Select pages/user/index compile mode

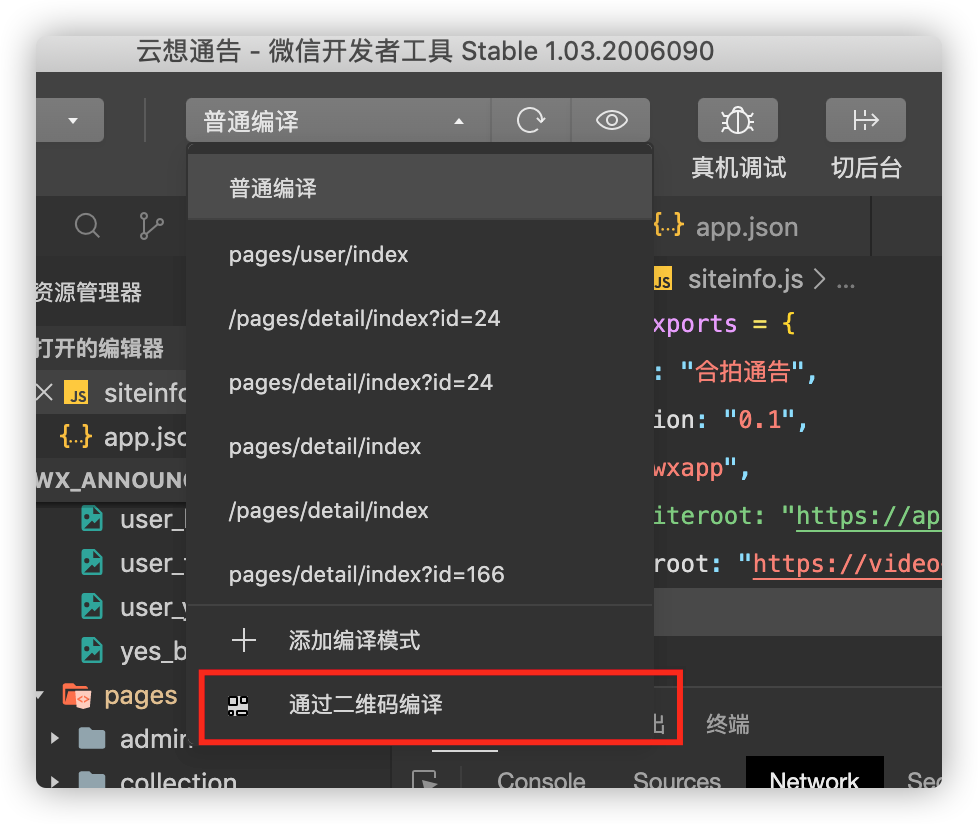coord(420,254)
